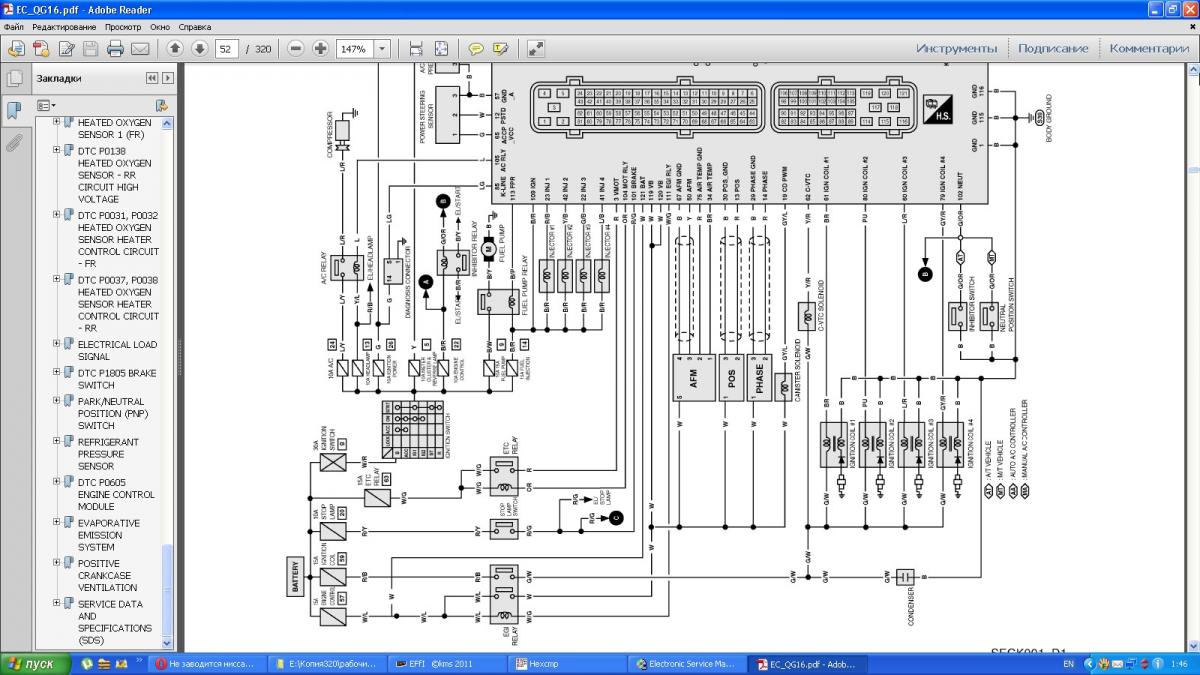Click the convert to PDF toolbar icon

[16, 48]
